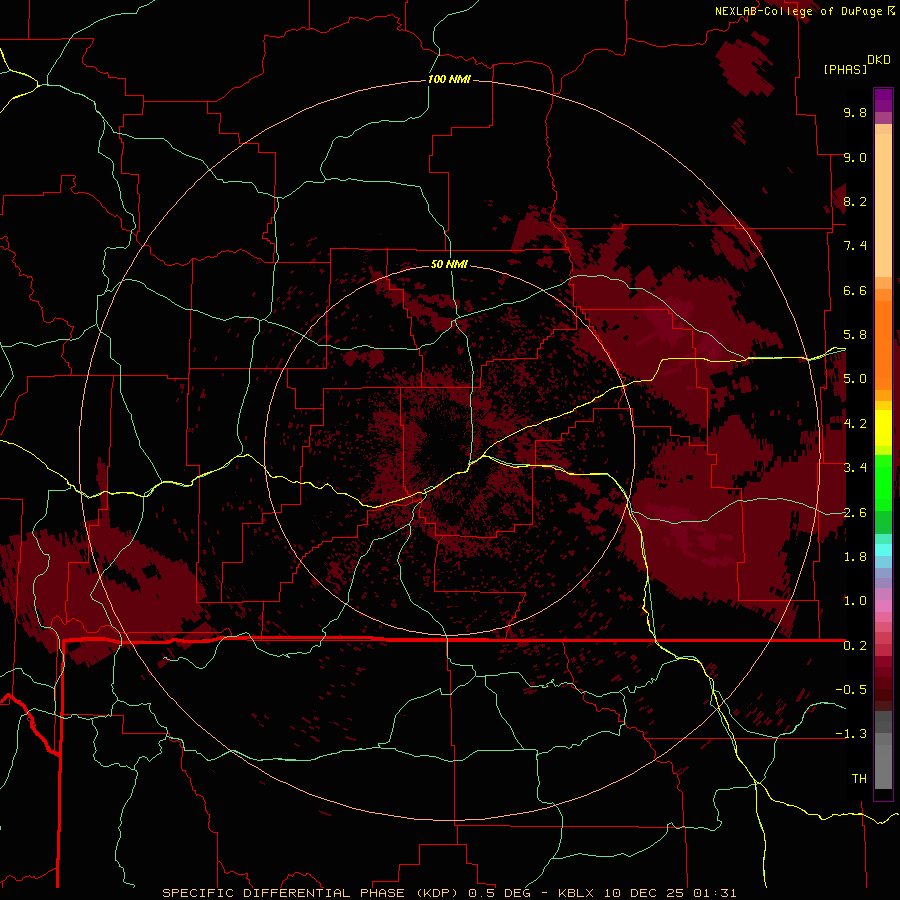This screenshot has width=900, height=900.
Task: Click the [PHAS] units label
Action: click(x=845, y=69)
